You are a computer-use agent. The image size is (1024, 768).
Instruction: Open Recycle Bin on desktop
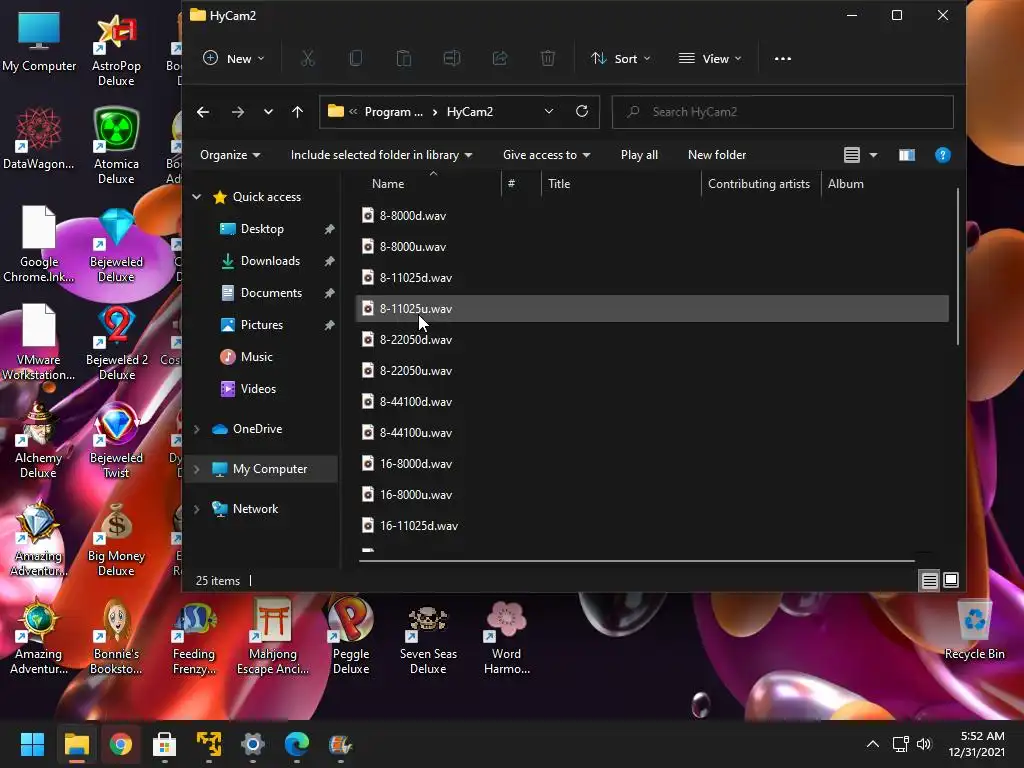click(x=974, y=631)
